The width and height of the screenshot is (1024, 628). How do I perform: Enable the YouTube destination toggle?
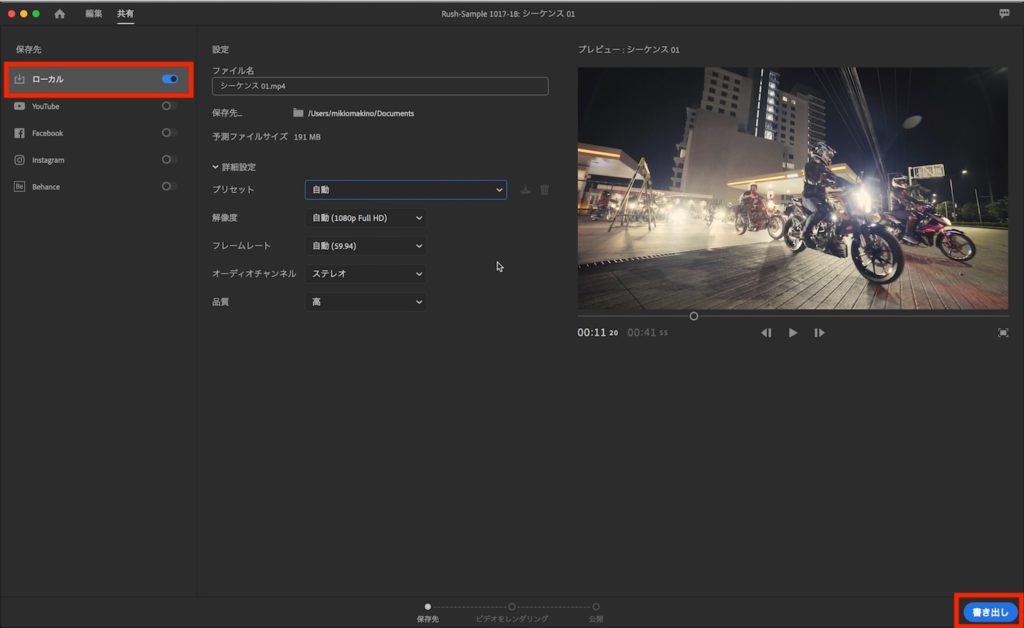tap(170, 106)
